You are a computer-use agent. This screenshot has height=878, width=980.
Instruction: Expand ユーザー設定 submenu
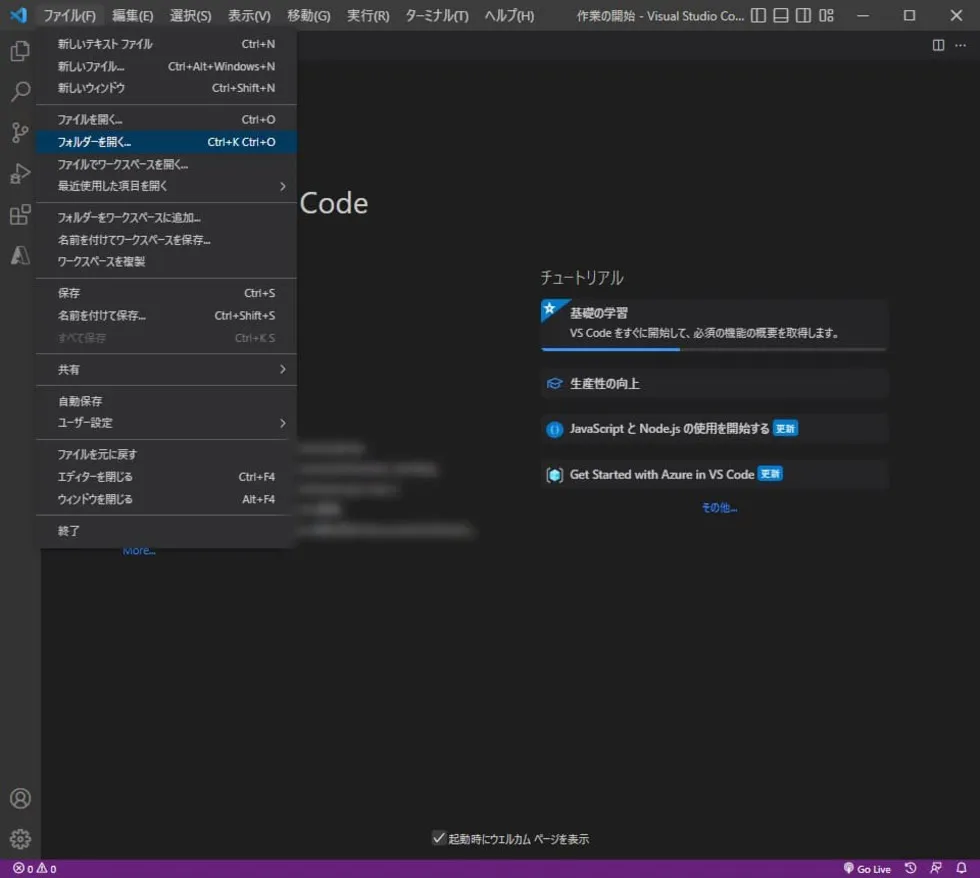[x=166, y=423]
